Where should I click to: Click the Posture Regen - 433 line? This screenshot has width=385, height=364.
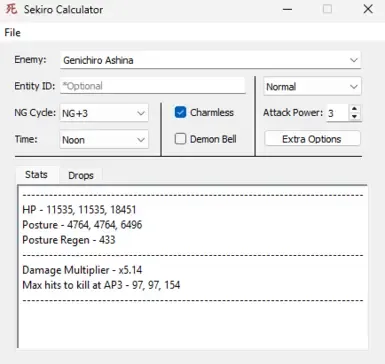point(69,240)
